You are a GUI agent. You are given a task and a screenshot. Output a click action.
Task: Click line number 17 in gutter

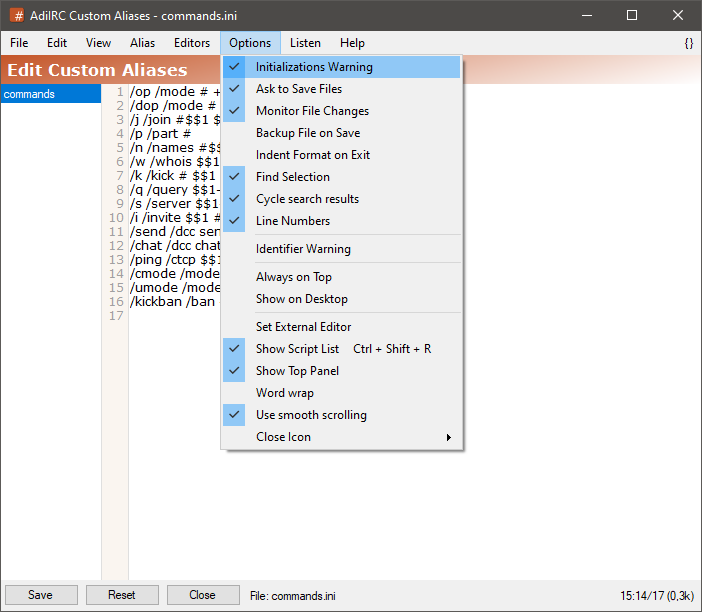(116, 316)
